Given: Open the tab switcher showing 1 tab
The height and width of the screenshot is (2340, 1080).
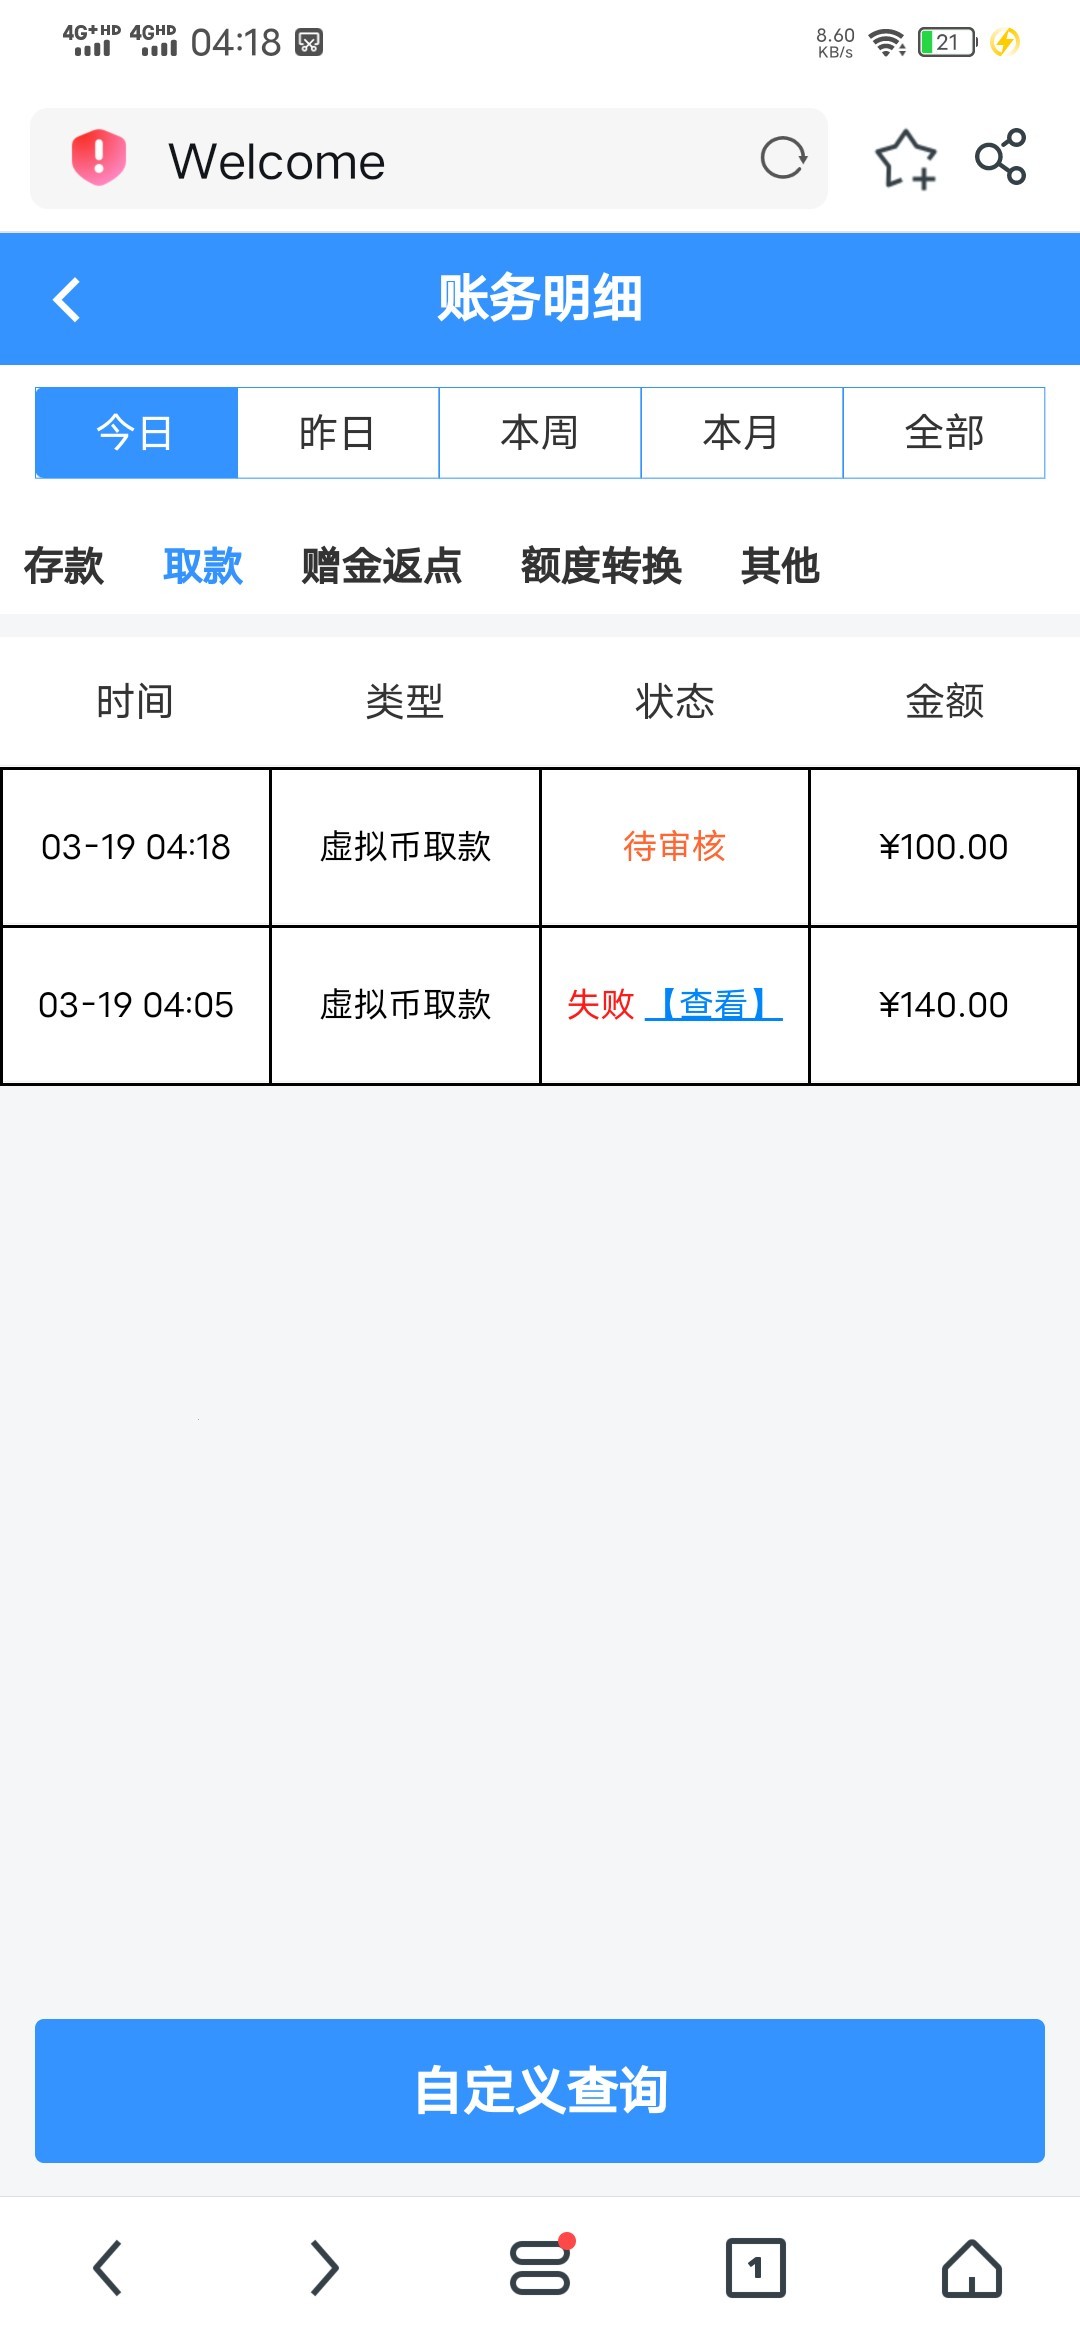Looking at the screenshot, I should click(755, 2267).
